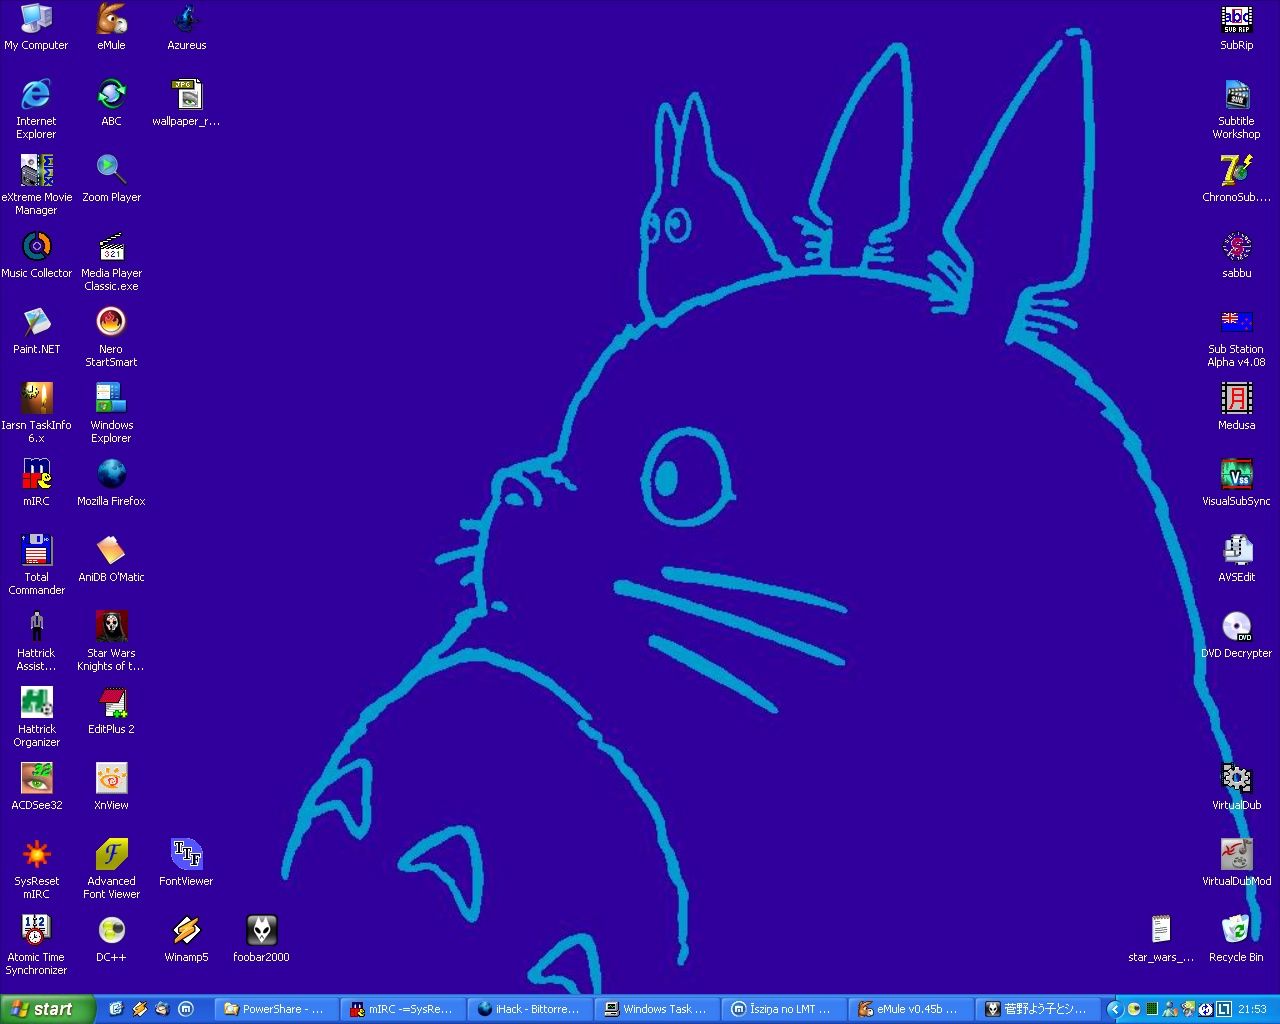The width and height of the screenshot is (1280, 1024).
Task: Select the Azureus desktop icon
Action: click(186, 27)
